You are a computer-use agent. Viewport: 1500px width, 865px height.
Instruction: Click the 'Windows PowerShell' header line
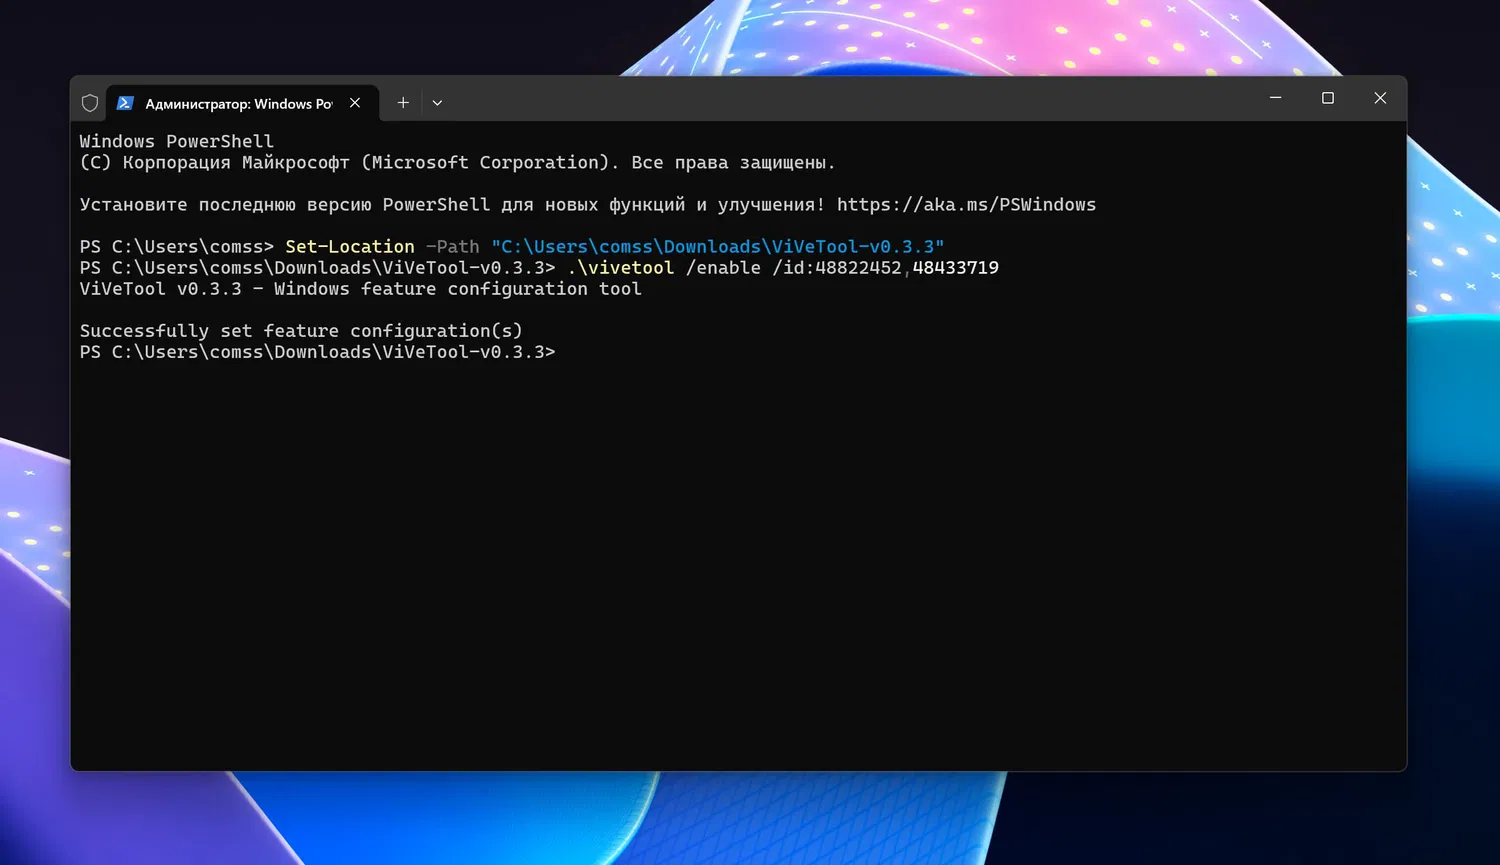(177, 142)
